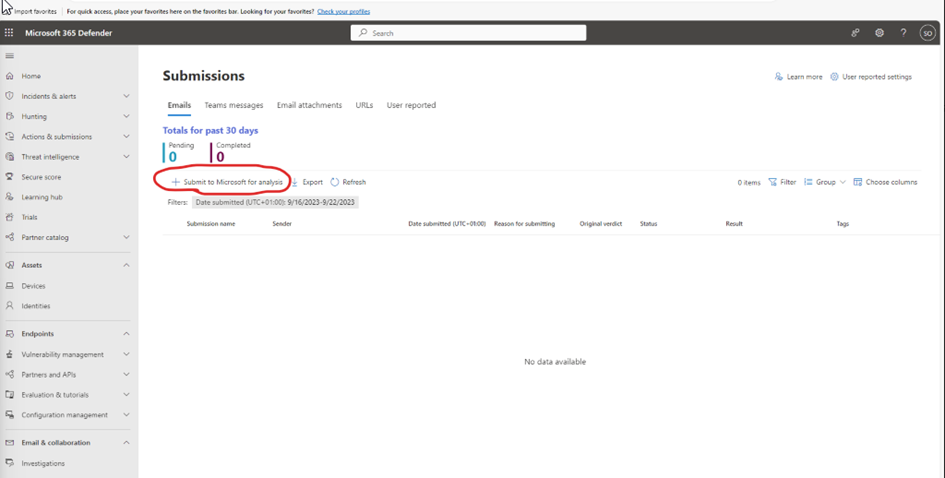Click the Devices laptop icon
Screen dimensions: 945x478
point(9,286)
